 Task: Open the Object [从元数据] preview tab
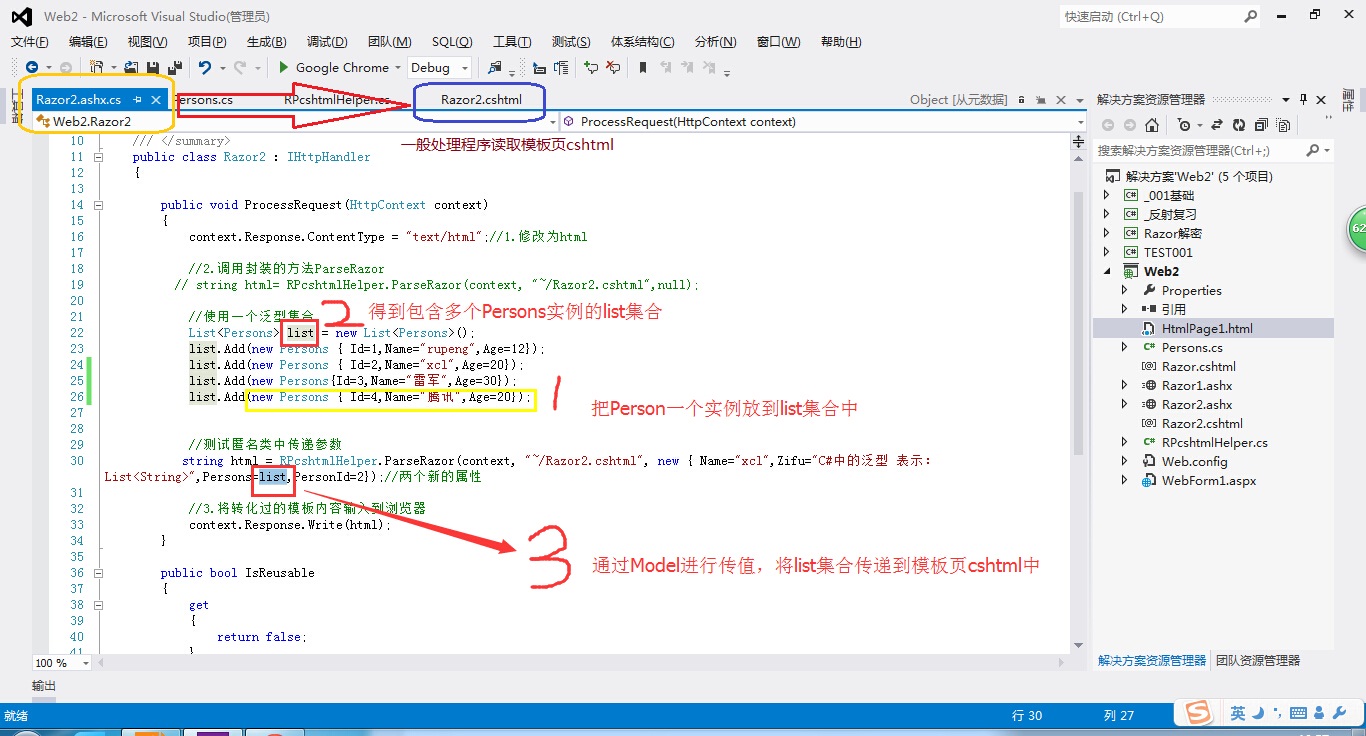958,100
